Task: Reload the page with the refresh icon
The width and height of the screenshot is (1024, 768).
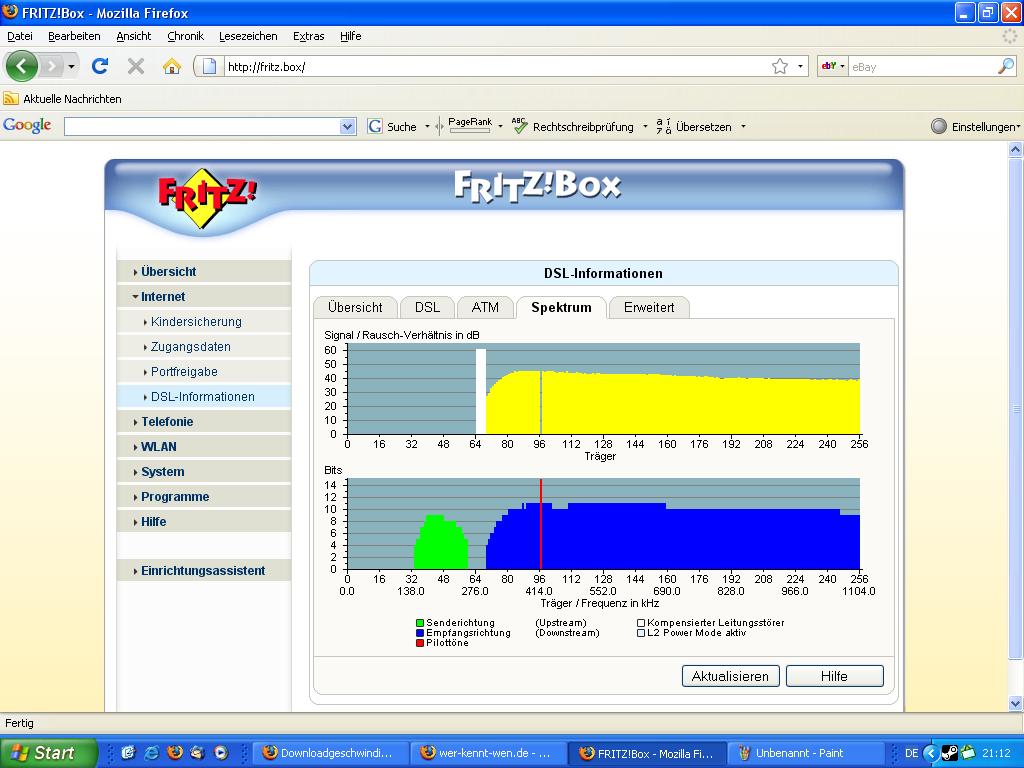Action: click(100, 66)
